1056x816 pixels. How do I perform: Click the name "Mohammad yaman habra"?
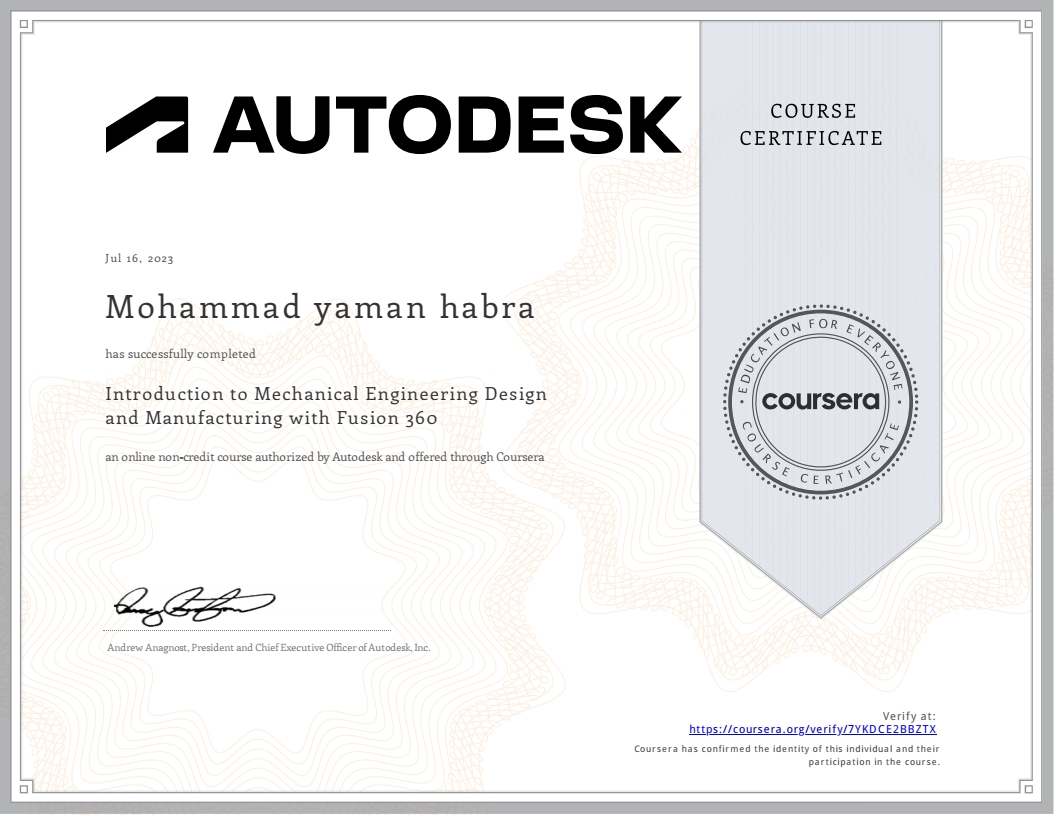(320, 308)
